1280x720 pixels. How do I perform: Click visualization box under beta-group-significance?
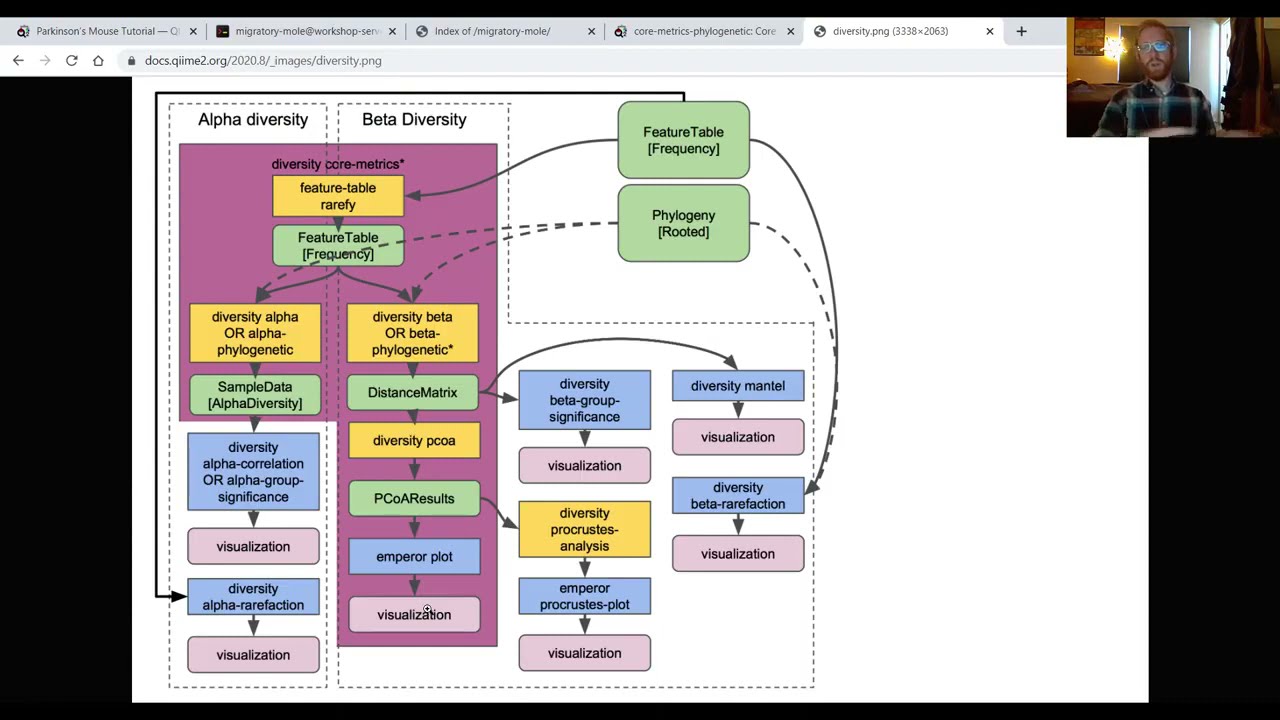pos(584,466)
